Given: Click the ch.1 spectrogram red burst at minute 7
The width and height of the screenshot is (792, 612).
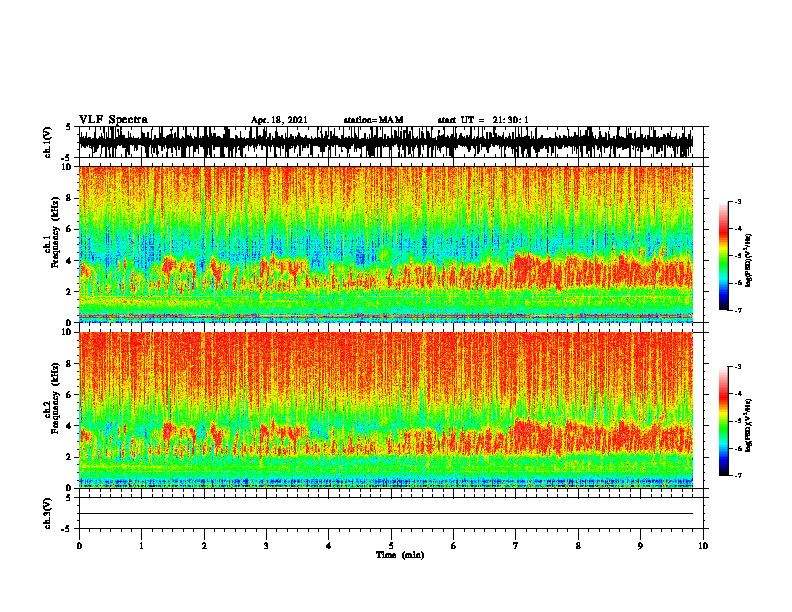Looking at the screenshot, I should pos(533,272).
